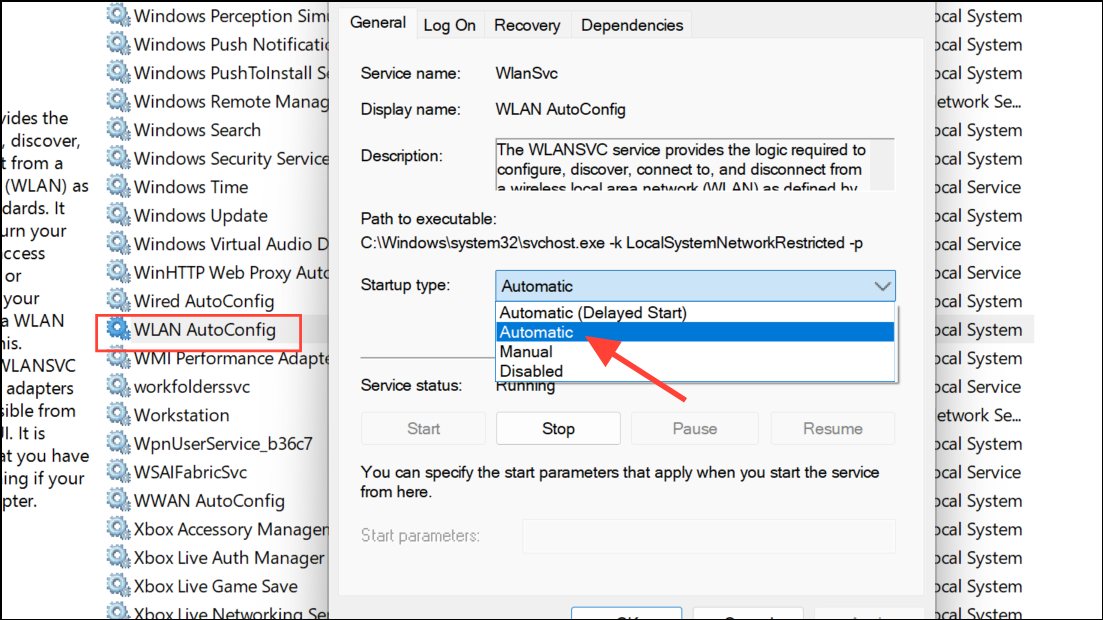Click the Startup type dropdown chevron
Image resolution: width=1103 pixels, height=620 pixels.
[x=882, y=286]
